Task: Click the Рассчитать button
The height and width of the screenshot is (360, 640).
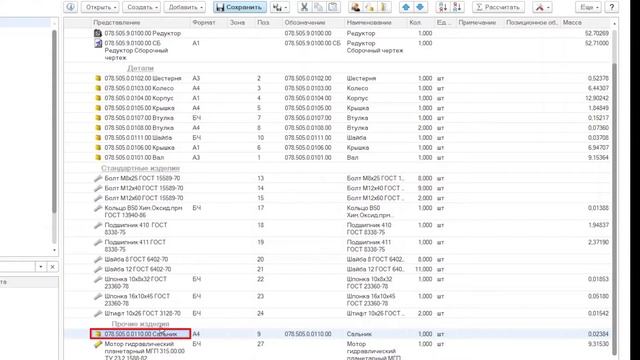Action: [x=498, y=7]
